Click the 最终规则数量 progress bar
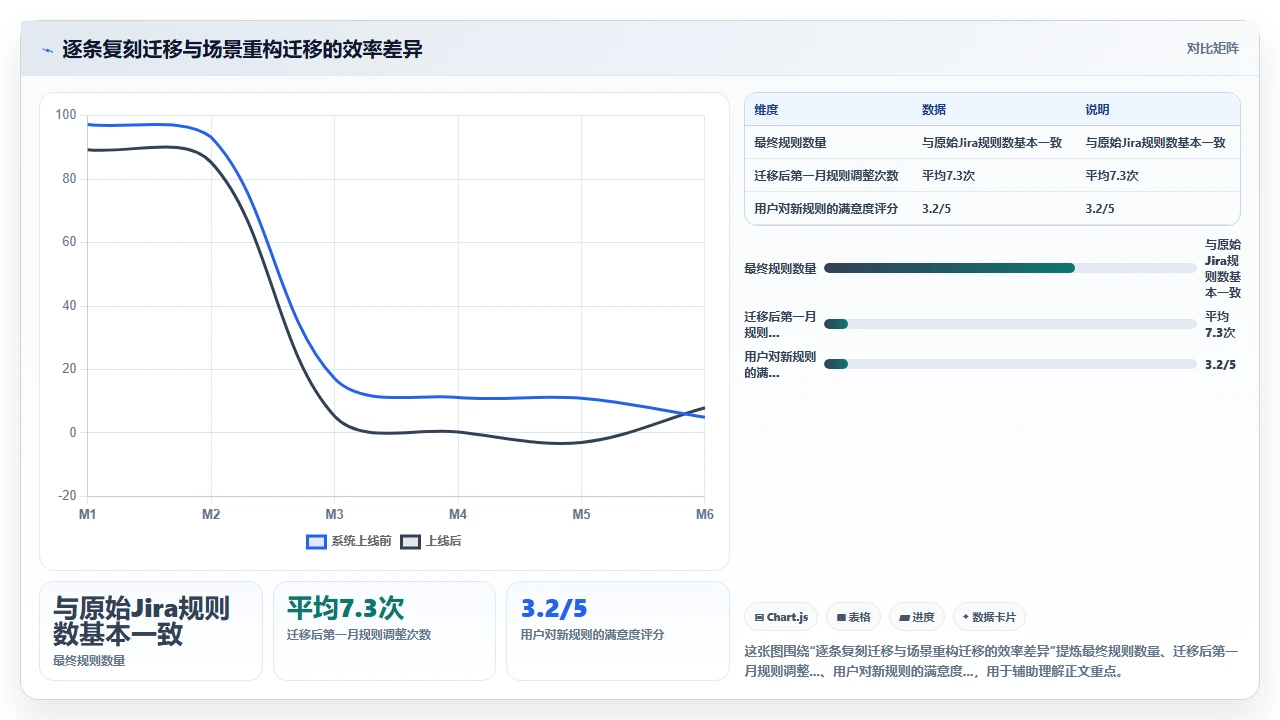This screenshot has height=720, width=1280. (x=1010, y=268)
